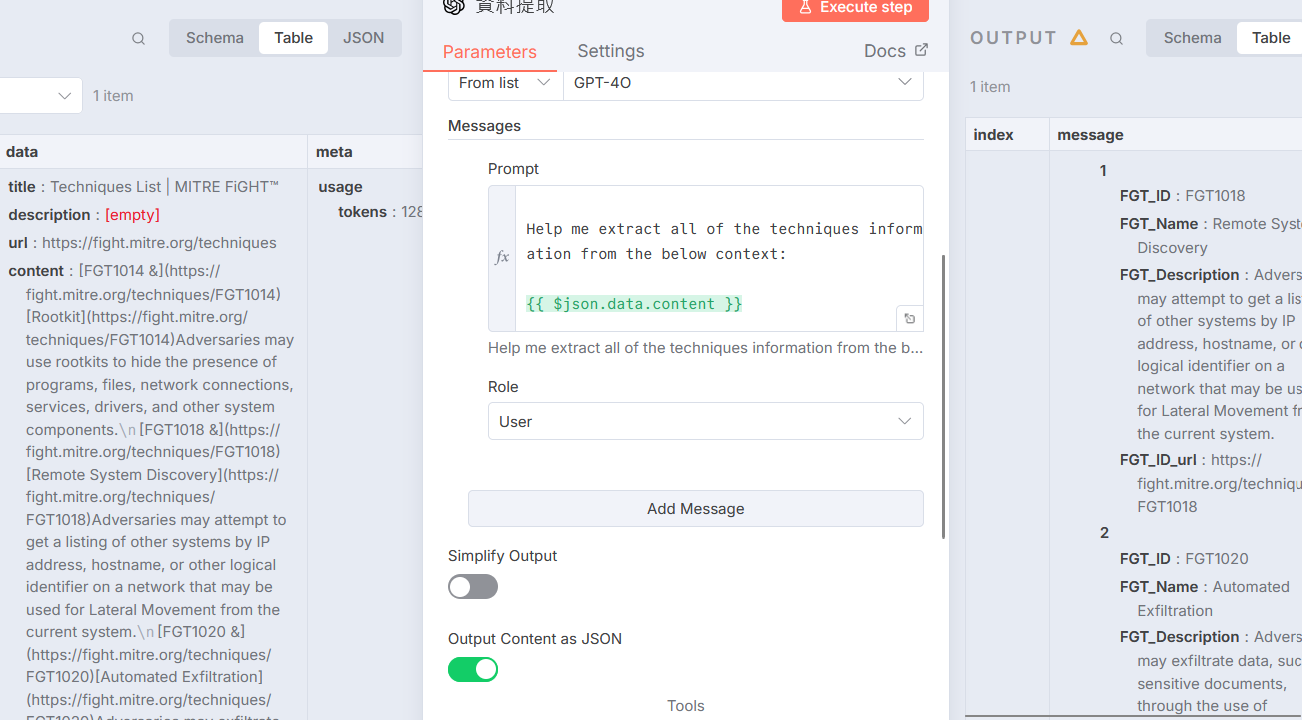1302x720 pixels.
Task: Click the description [empty] value
Action: [132, 215]
